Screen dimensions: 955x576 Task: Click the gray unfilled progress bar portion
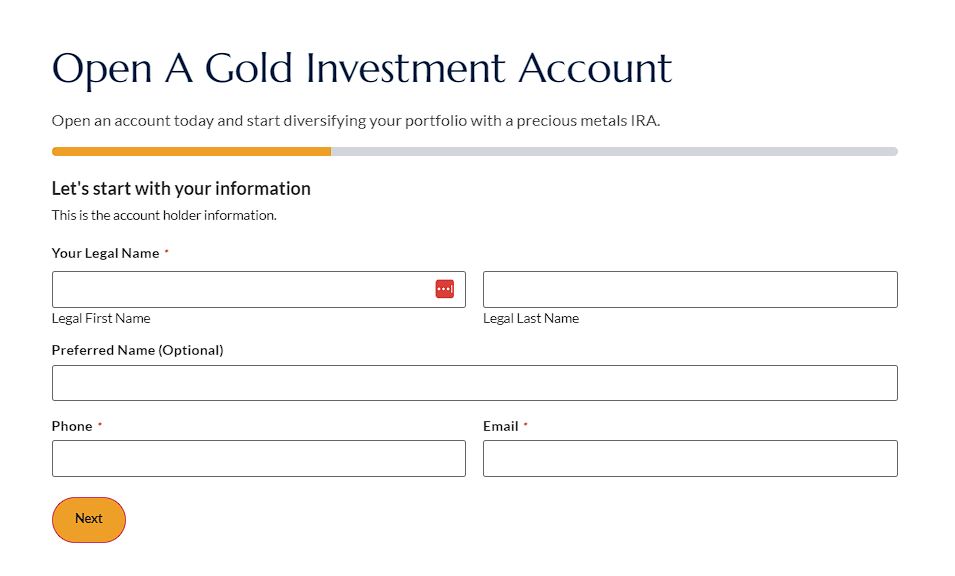point(615,152)
